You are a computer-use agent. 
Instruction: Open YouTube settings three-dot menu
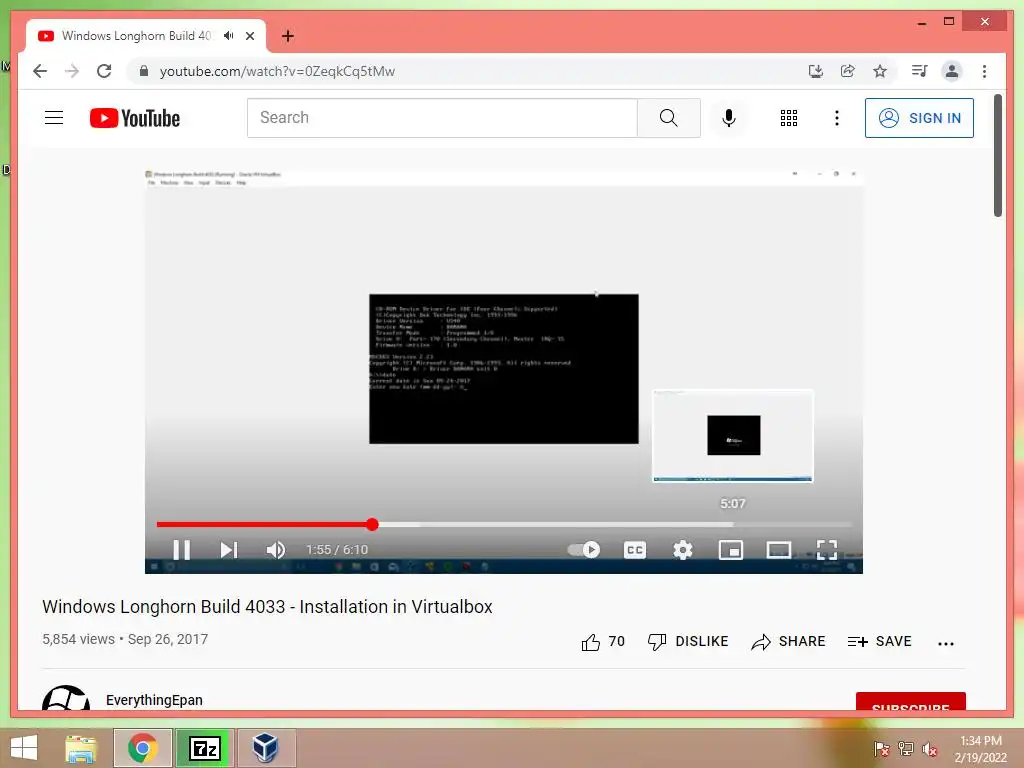tap(837, 118)
